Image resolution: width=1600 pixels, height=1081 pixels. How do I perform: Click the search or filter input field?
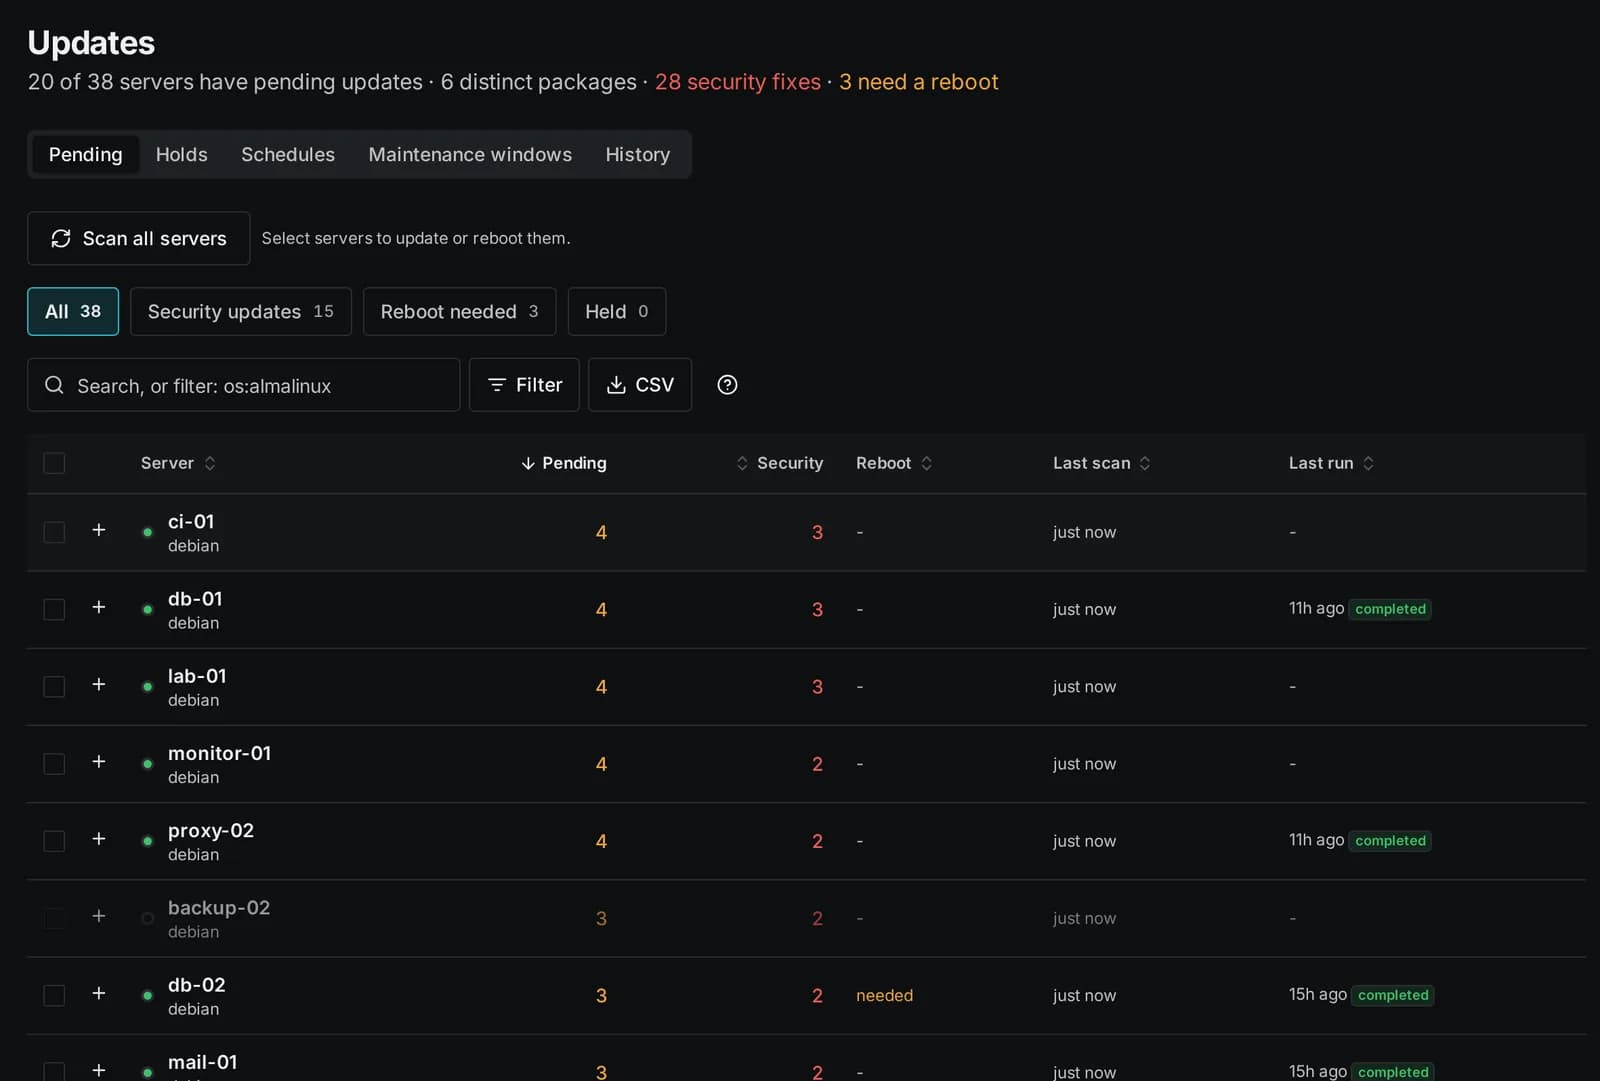[x=243, y=385]
